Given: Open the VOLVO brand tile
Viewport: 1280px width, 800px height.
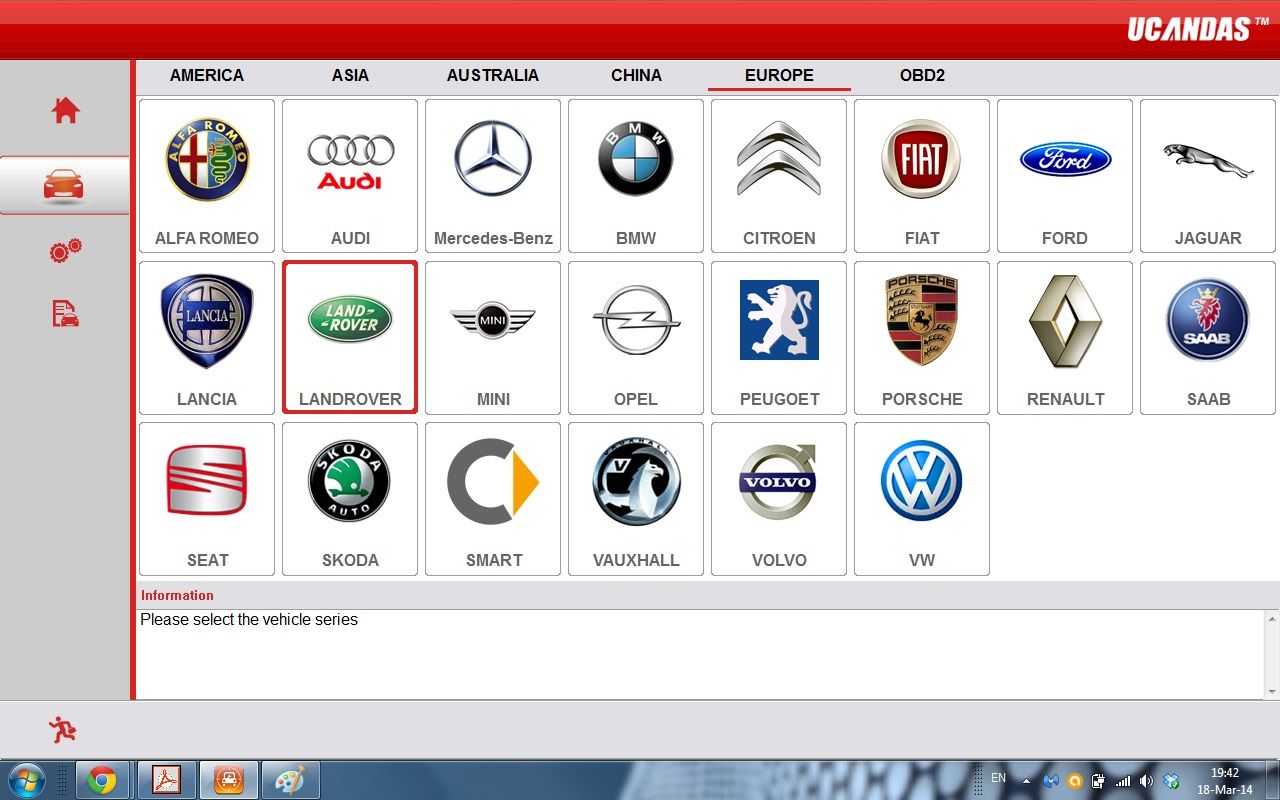Looking at the screenshot, I should pyautogui.click(x=779, y=499).
